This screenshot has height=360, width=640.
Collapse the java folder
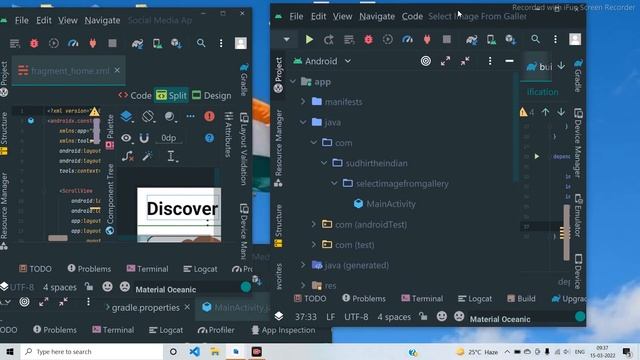(303, 122)
